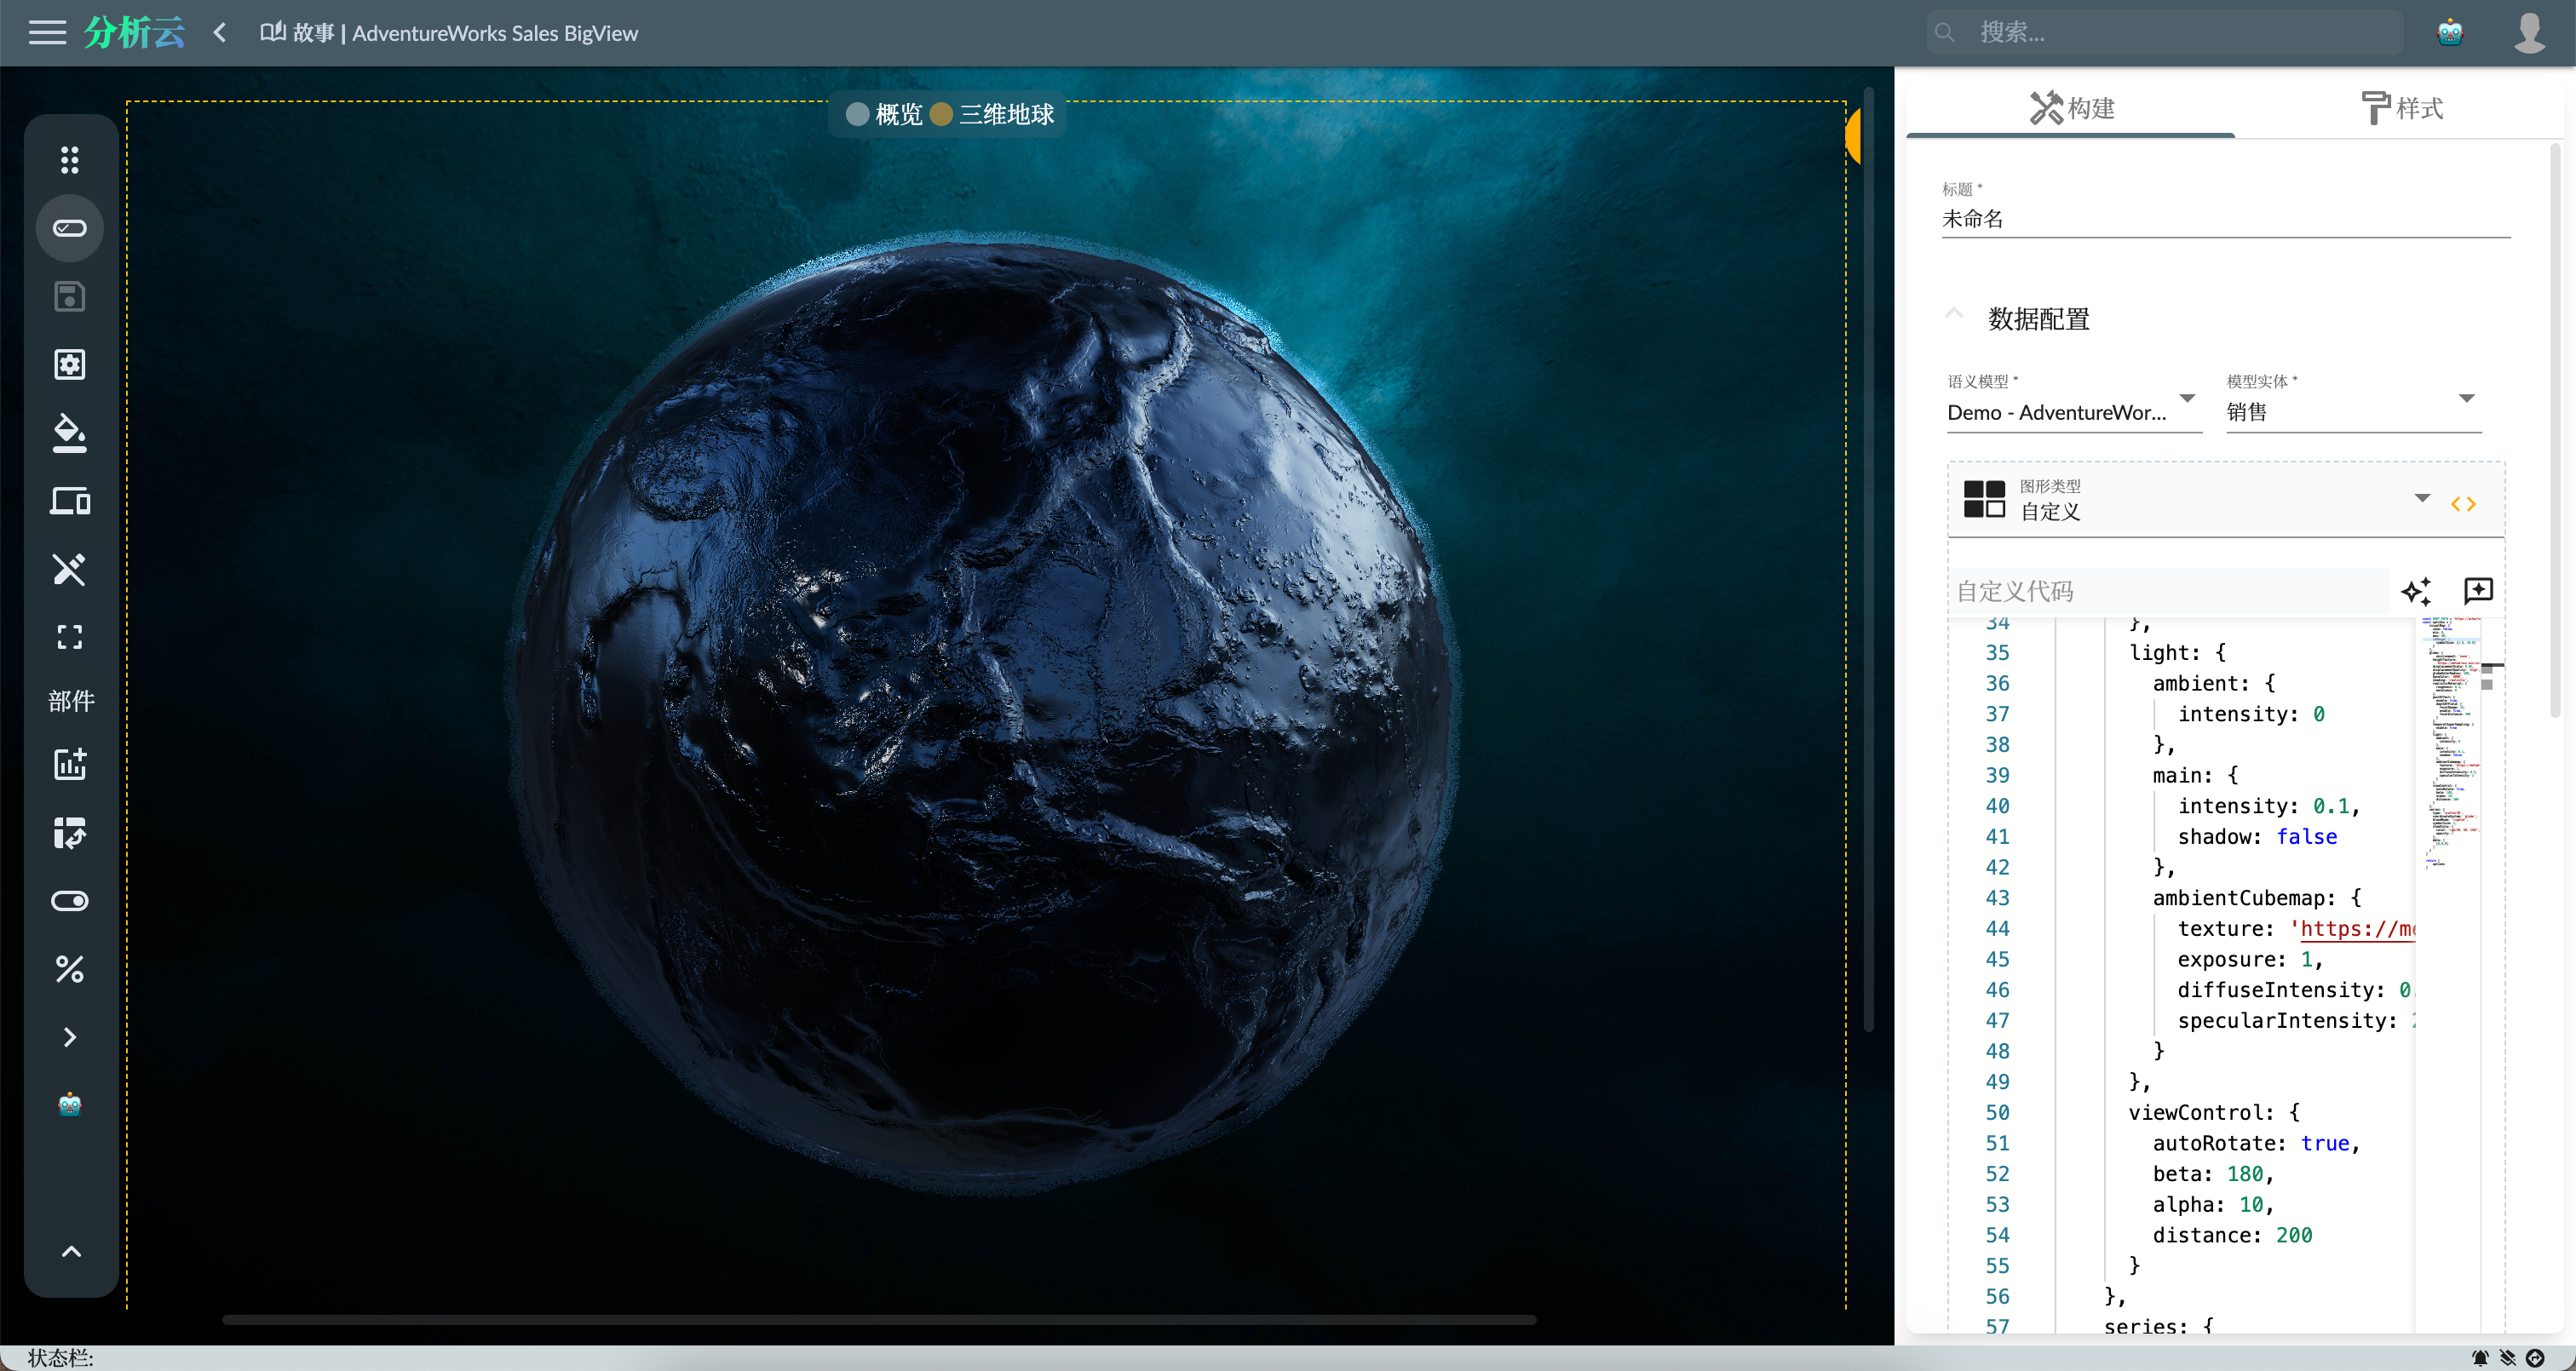Image resolution: width=2576 pixels, height=1371 pixels.
Task: Click the AI sparkle icon beside 自定义代码
Action: coord(2417,591)
